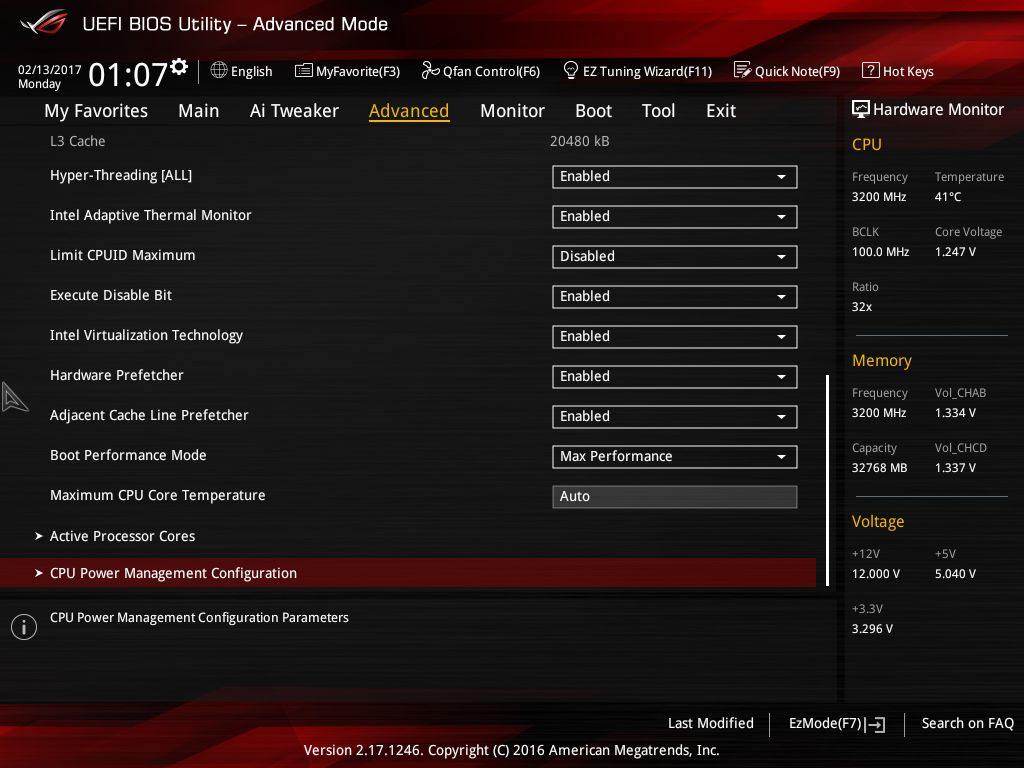Click the BCLK 100.0 MHz value
The width and height of the screenshot is (1024, 768).
tap(880, 251)
